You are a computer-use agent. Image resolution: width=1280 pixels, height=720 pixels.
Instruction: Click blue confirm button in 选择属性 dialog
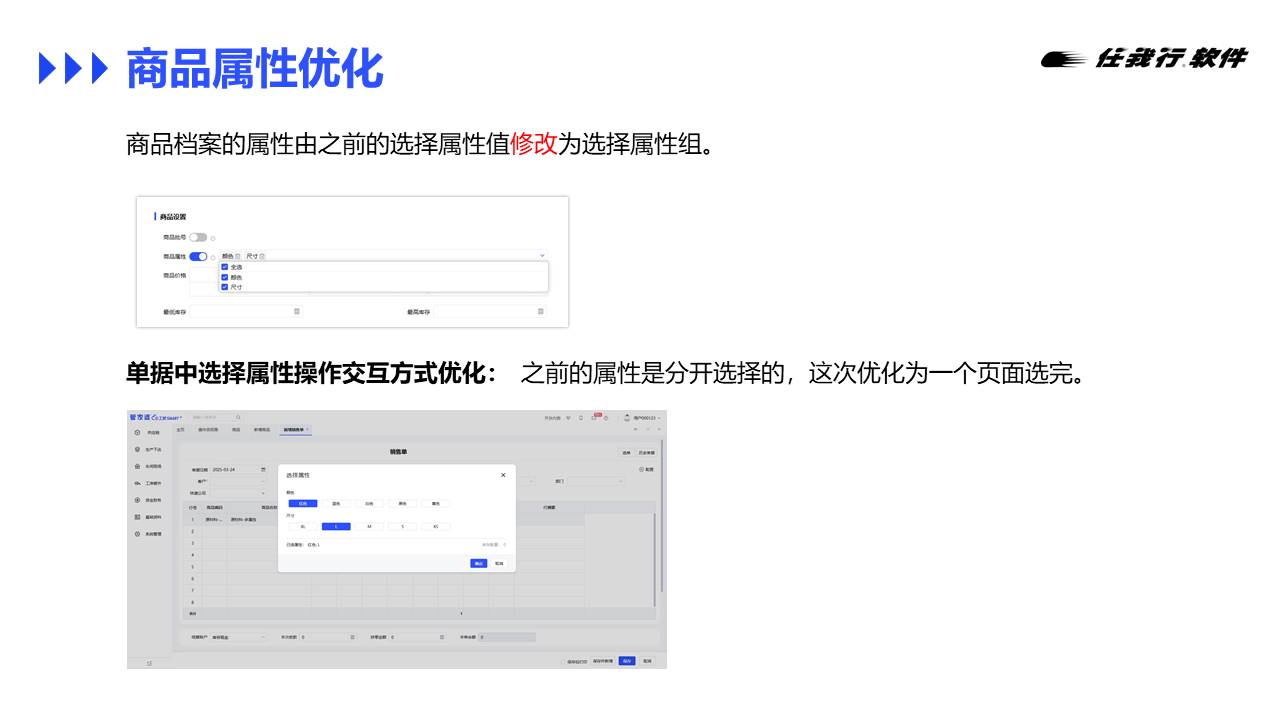[478, 564]
